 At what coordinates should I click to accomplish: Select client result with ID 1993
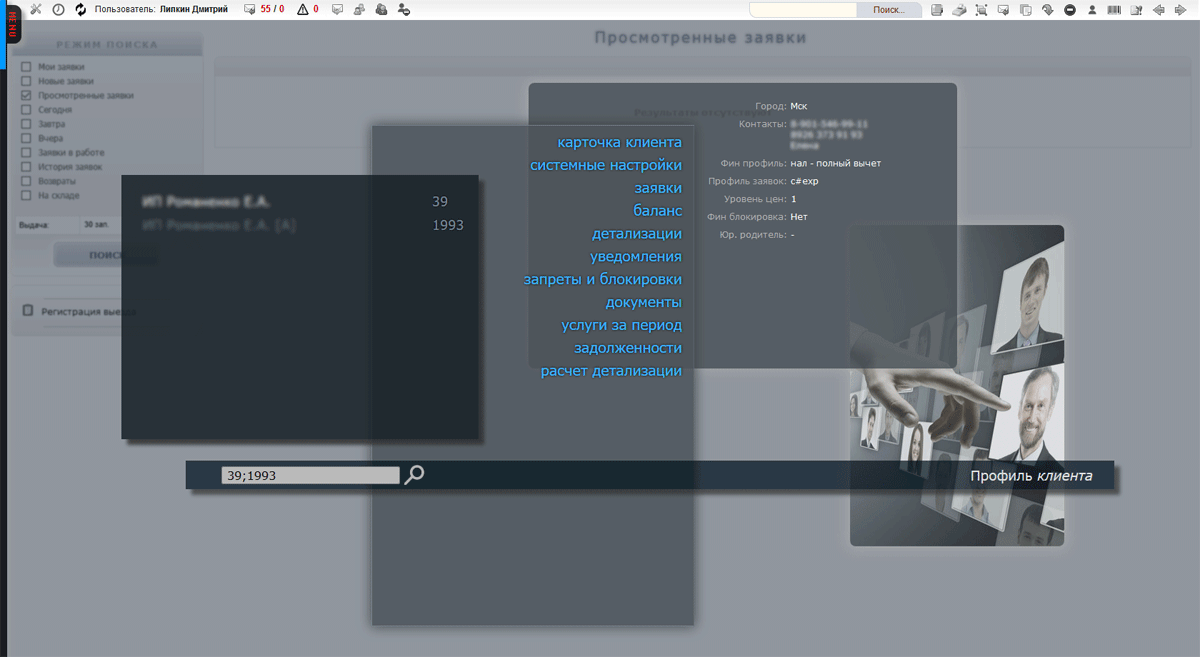tap(300, 226)
